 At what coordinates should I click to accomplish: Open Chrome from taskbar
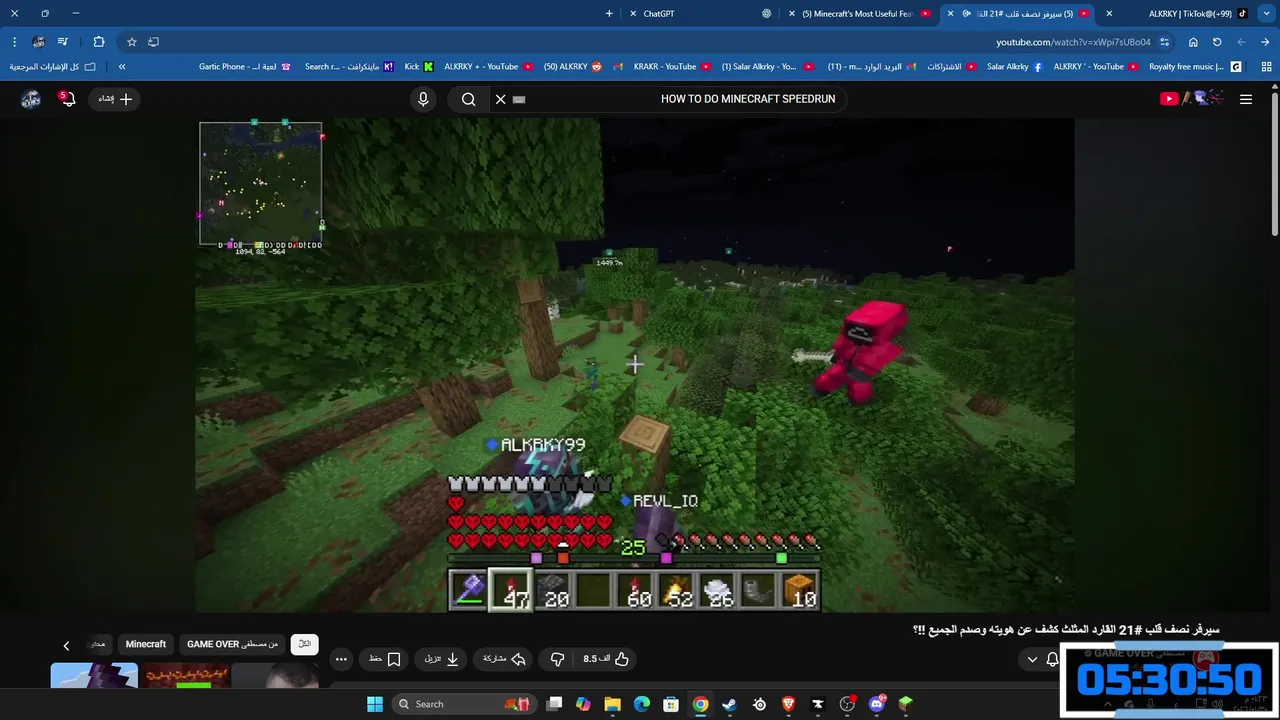pyautogui.click(x=701, y=704)
